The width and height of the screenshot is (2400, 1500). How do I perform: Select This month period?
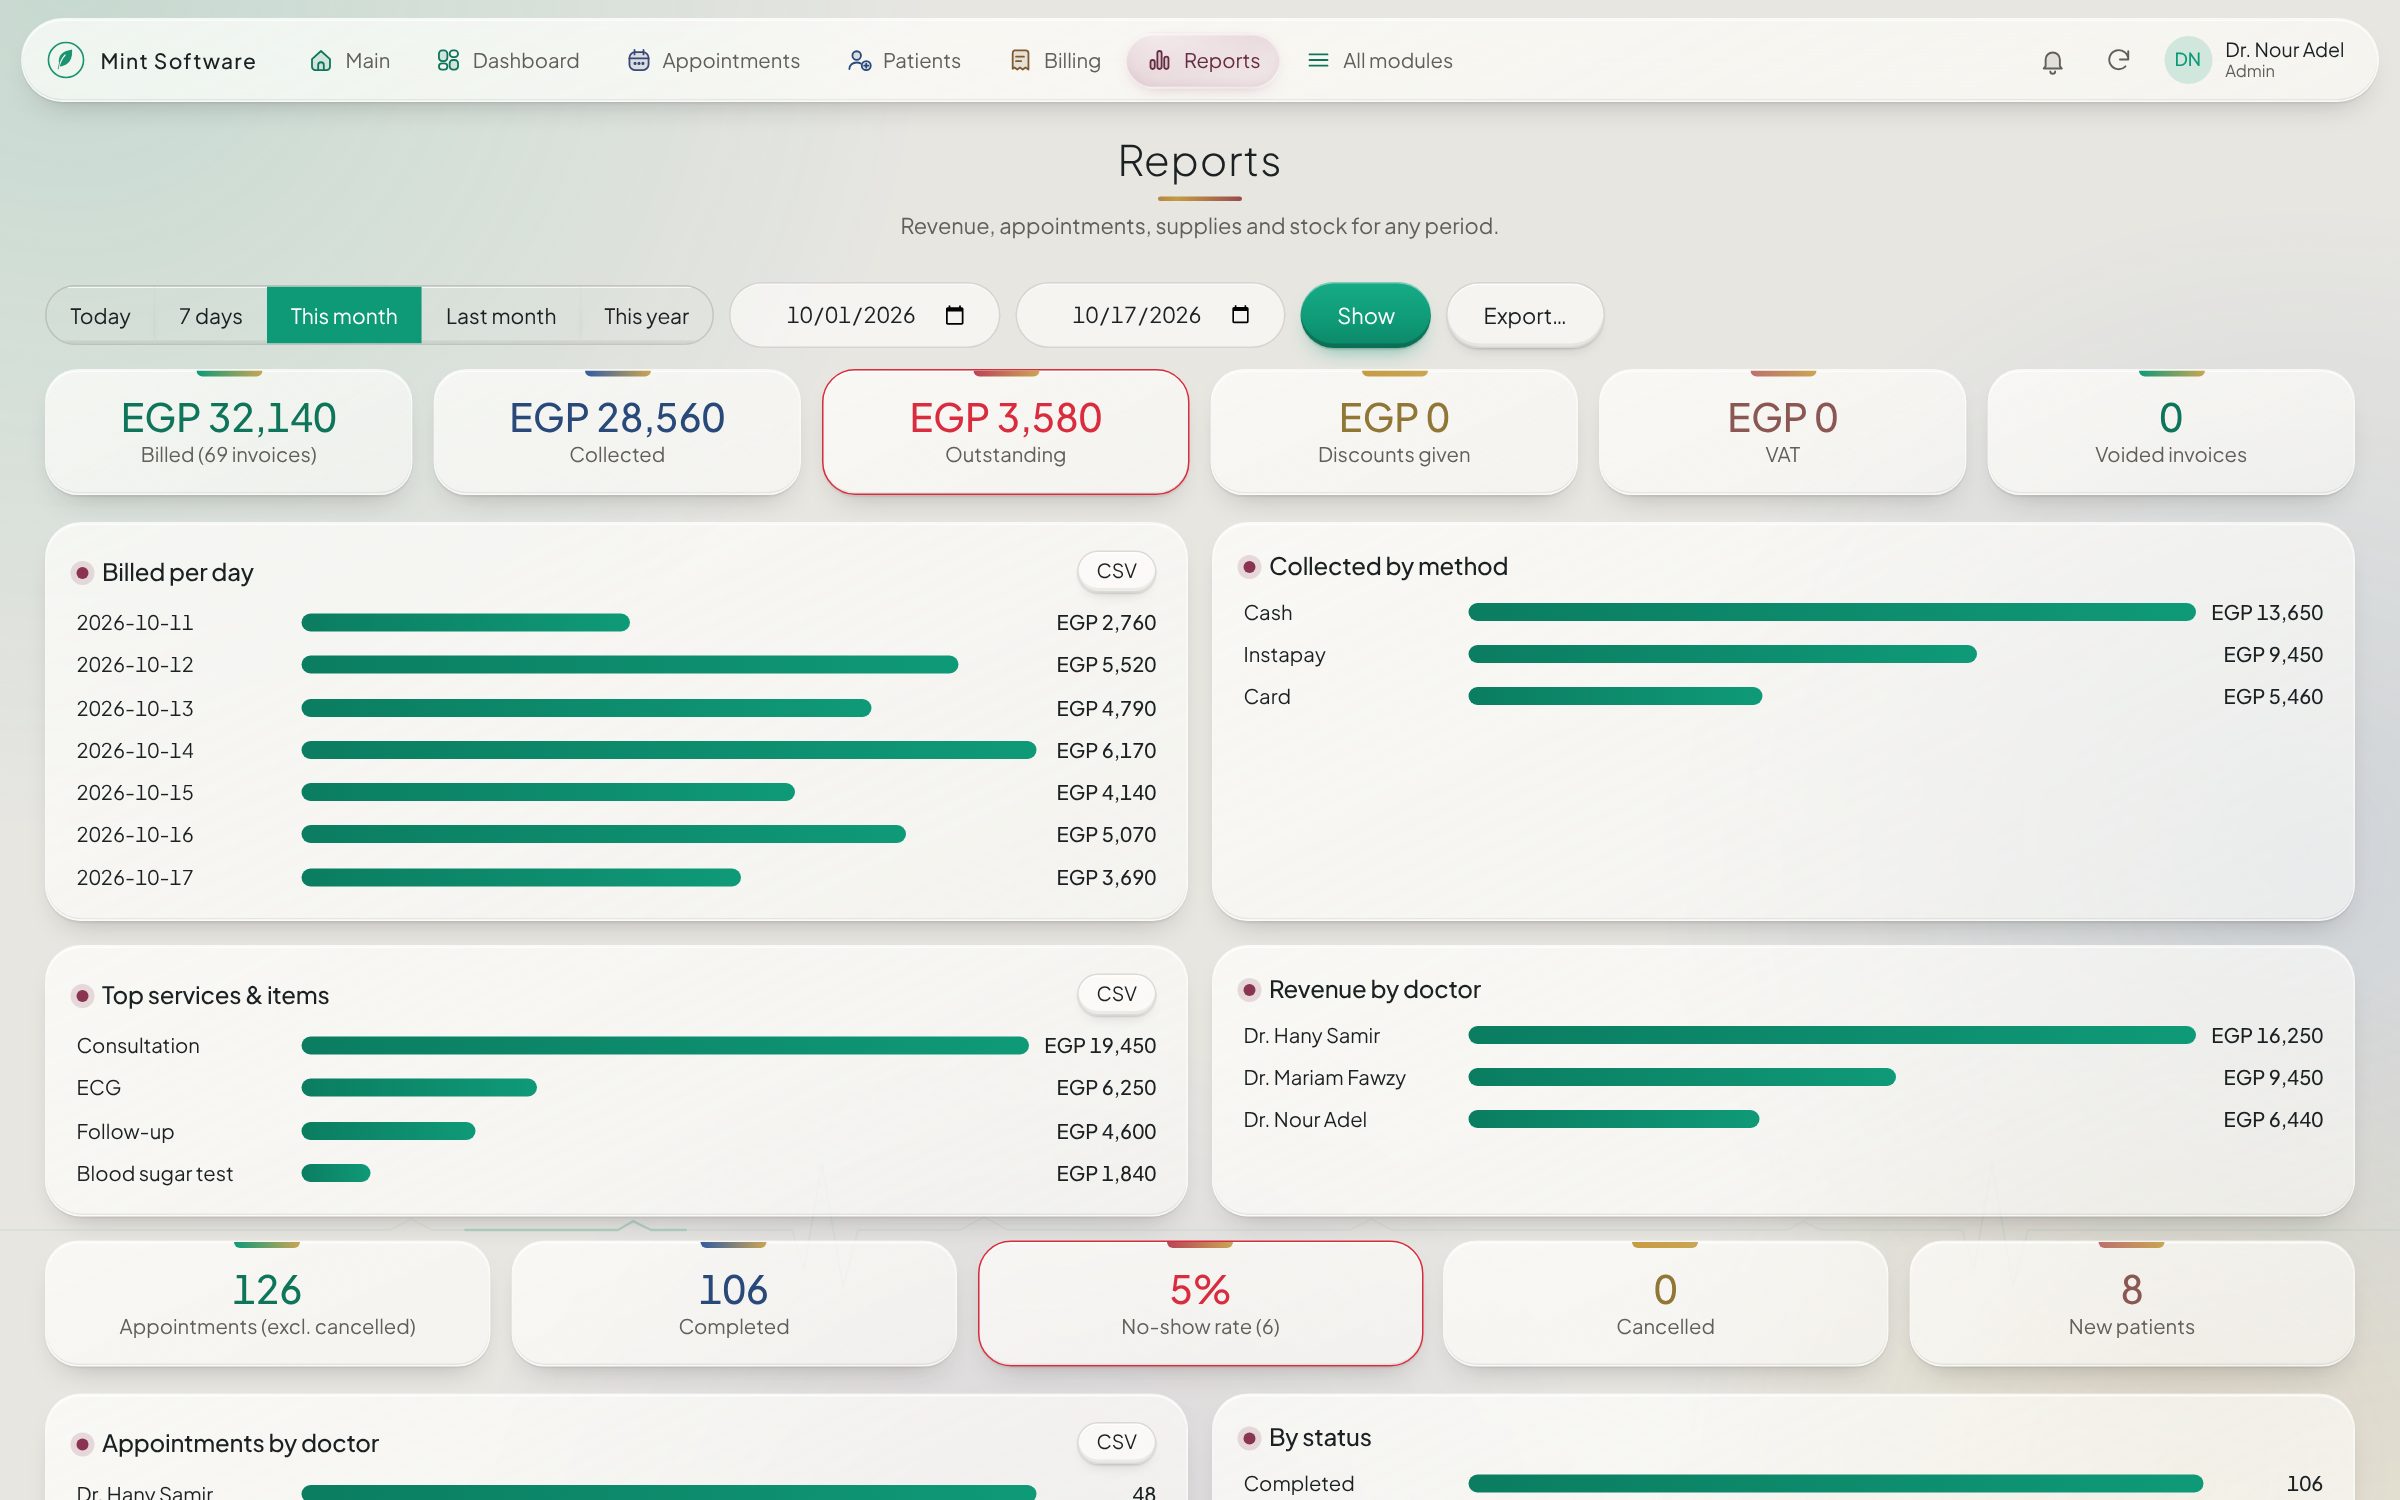pyautogui.click(x=344, y=316)
